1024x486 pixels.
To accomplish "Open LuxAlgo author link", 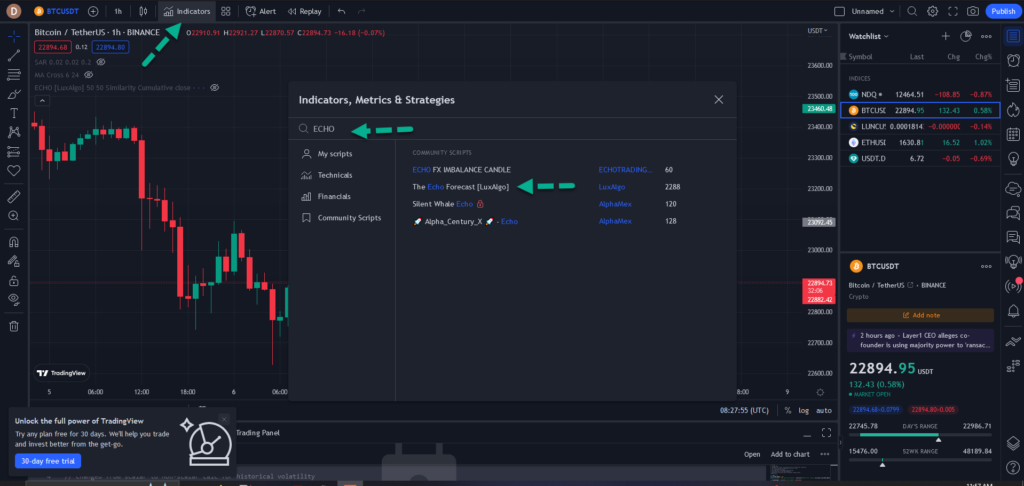I will 611,187.
